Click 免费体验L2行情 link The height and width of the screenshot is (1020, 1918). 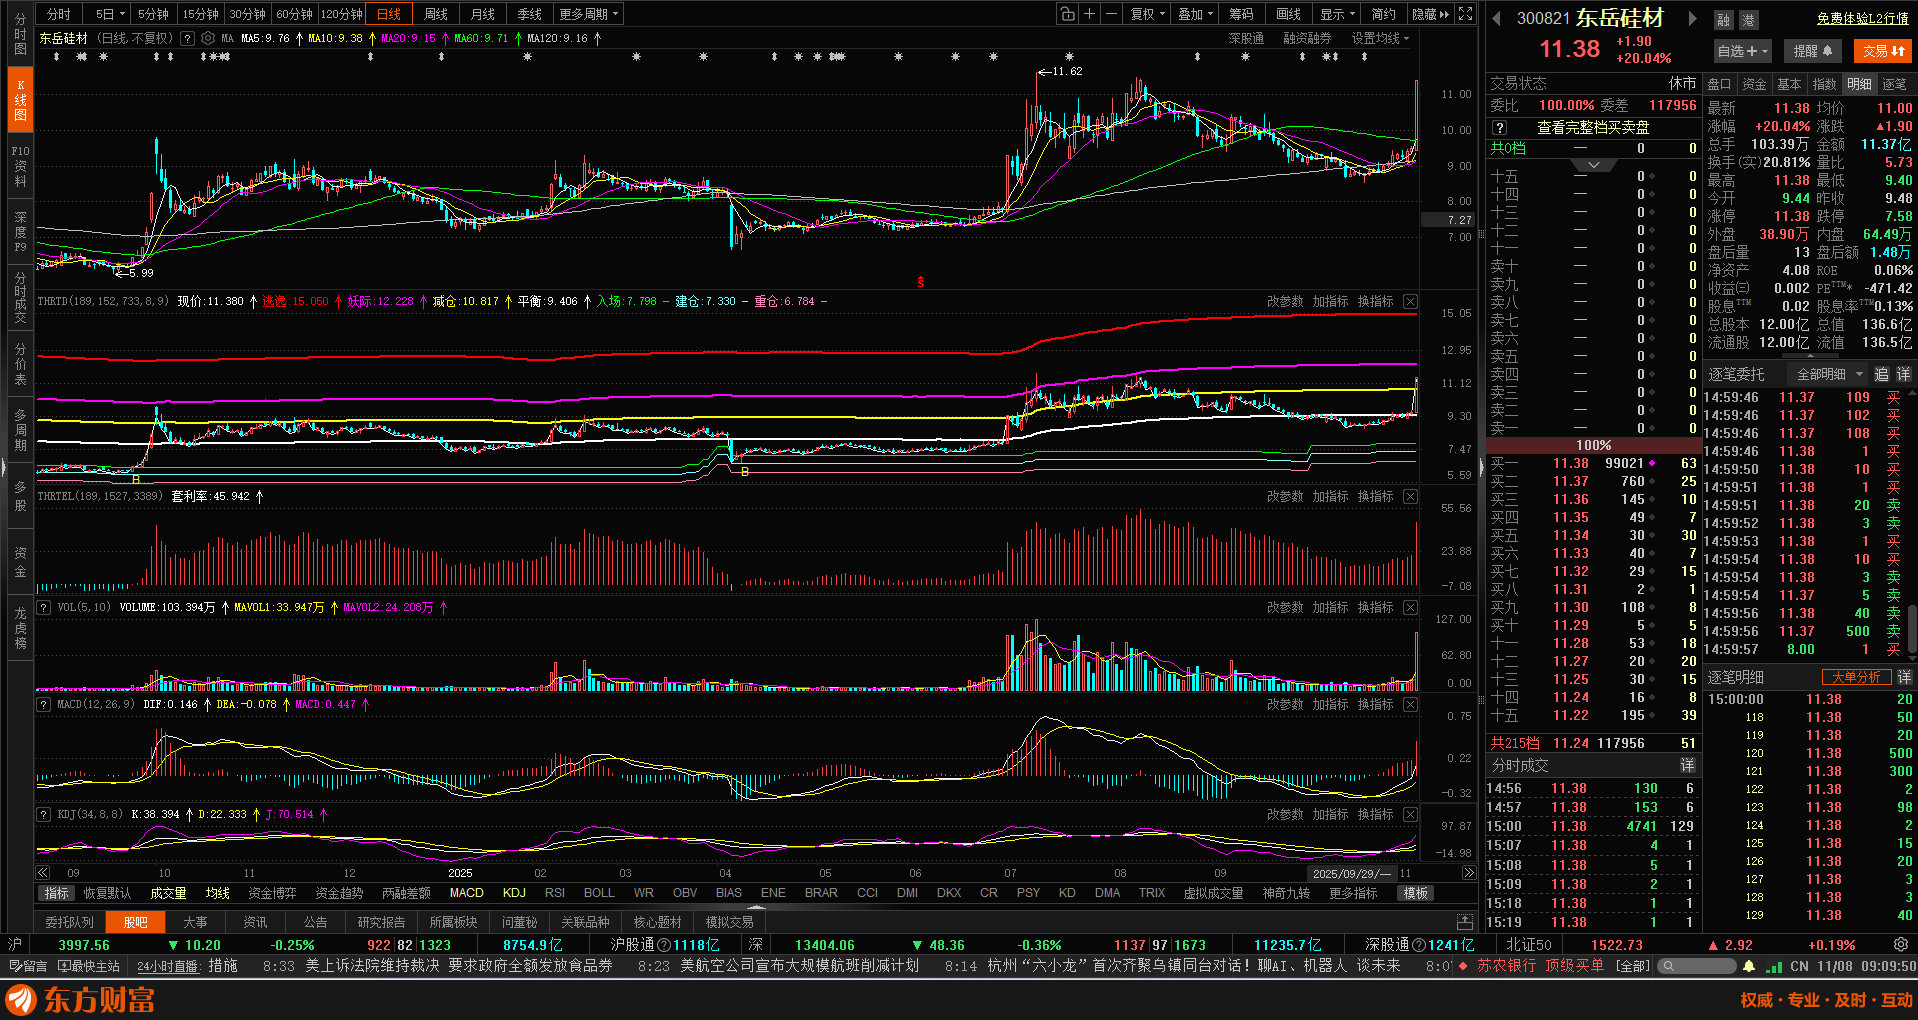tap(1863, 19)
